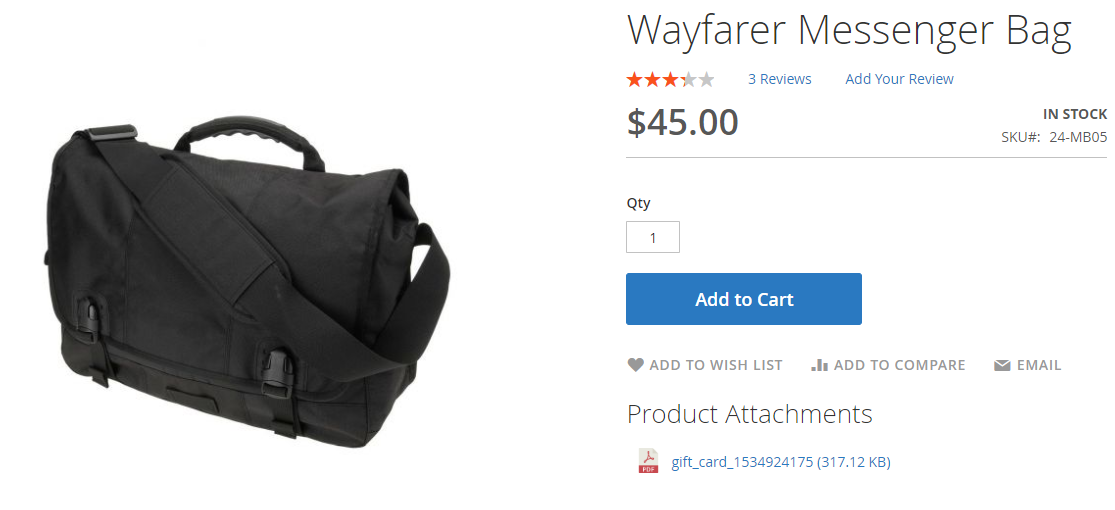Screen dimensions: 1115x510
Task: Add the Wayfarer bag to cart
Action: coord(744,299)
